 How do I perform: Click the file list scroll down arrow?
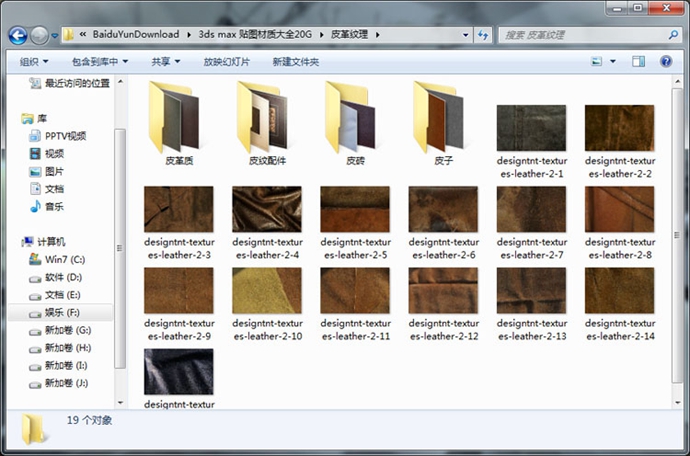[x=678, y=402]
